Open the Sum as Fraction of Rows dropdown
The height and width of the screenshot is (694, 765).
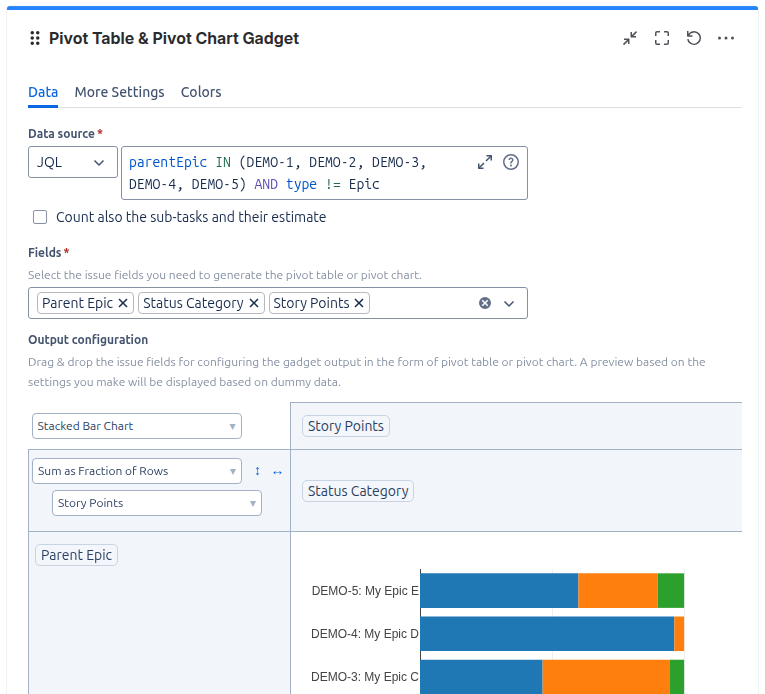[137, 471]
